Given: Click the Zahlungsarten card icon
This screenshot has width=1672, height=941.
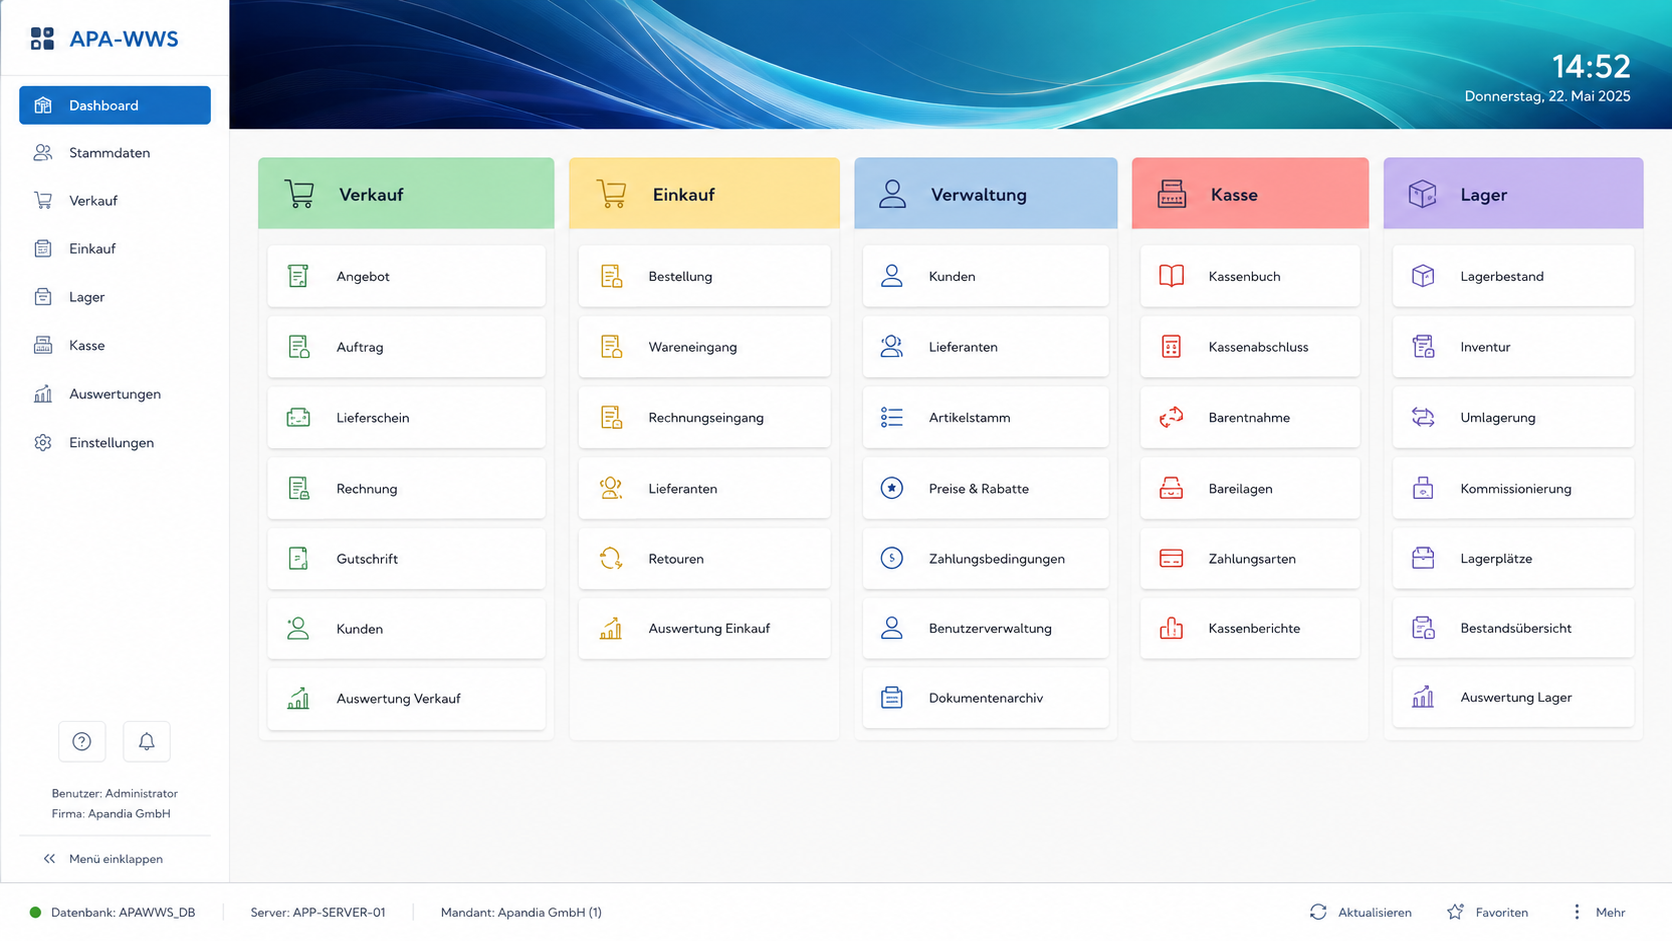Looking at the screenshot, I should point(1171,558).
